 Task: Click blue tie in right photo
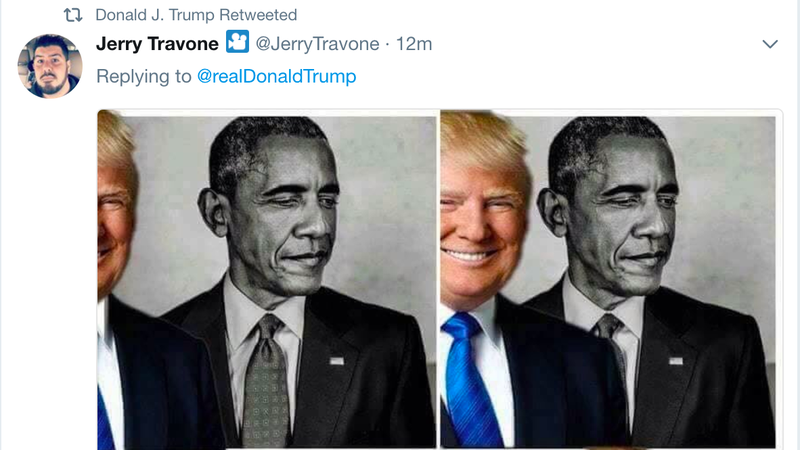(x=469, y=381)
